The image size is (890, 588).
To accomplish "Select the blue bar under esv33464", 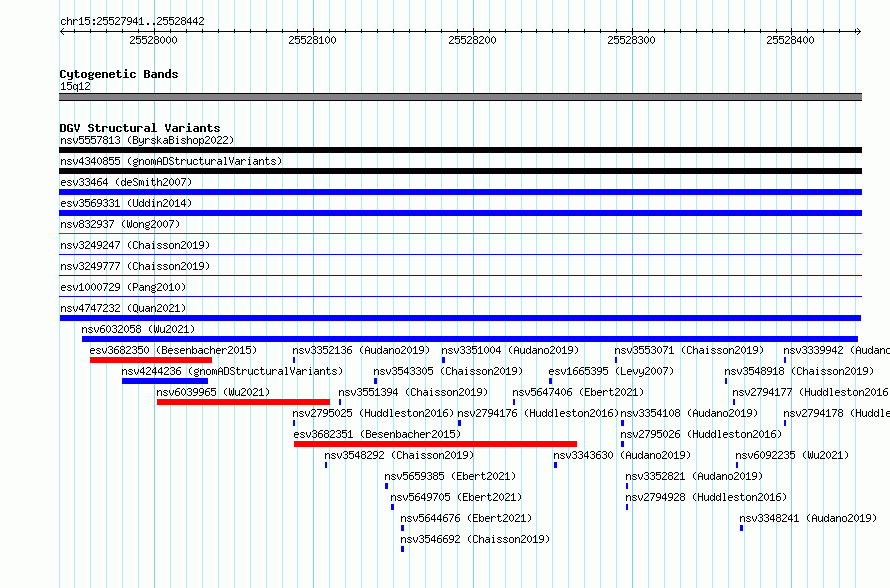I will [460, 192].
